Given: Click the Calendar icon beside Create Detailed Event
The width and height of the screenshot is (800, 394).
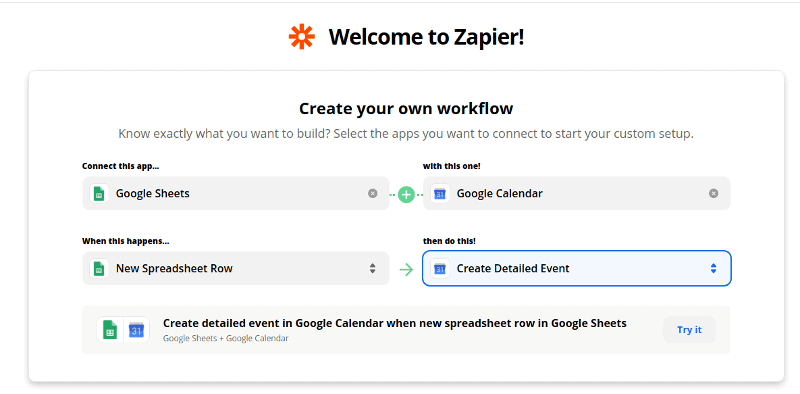Looking at the screenshot, I should pos(440,268).
